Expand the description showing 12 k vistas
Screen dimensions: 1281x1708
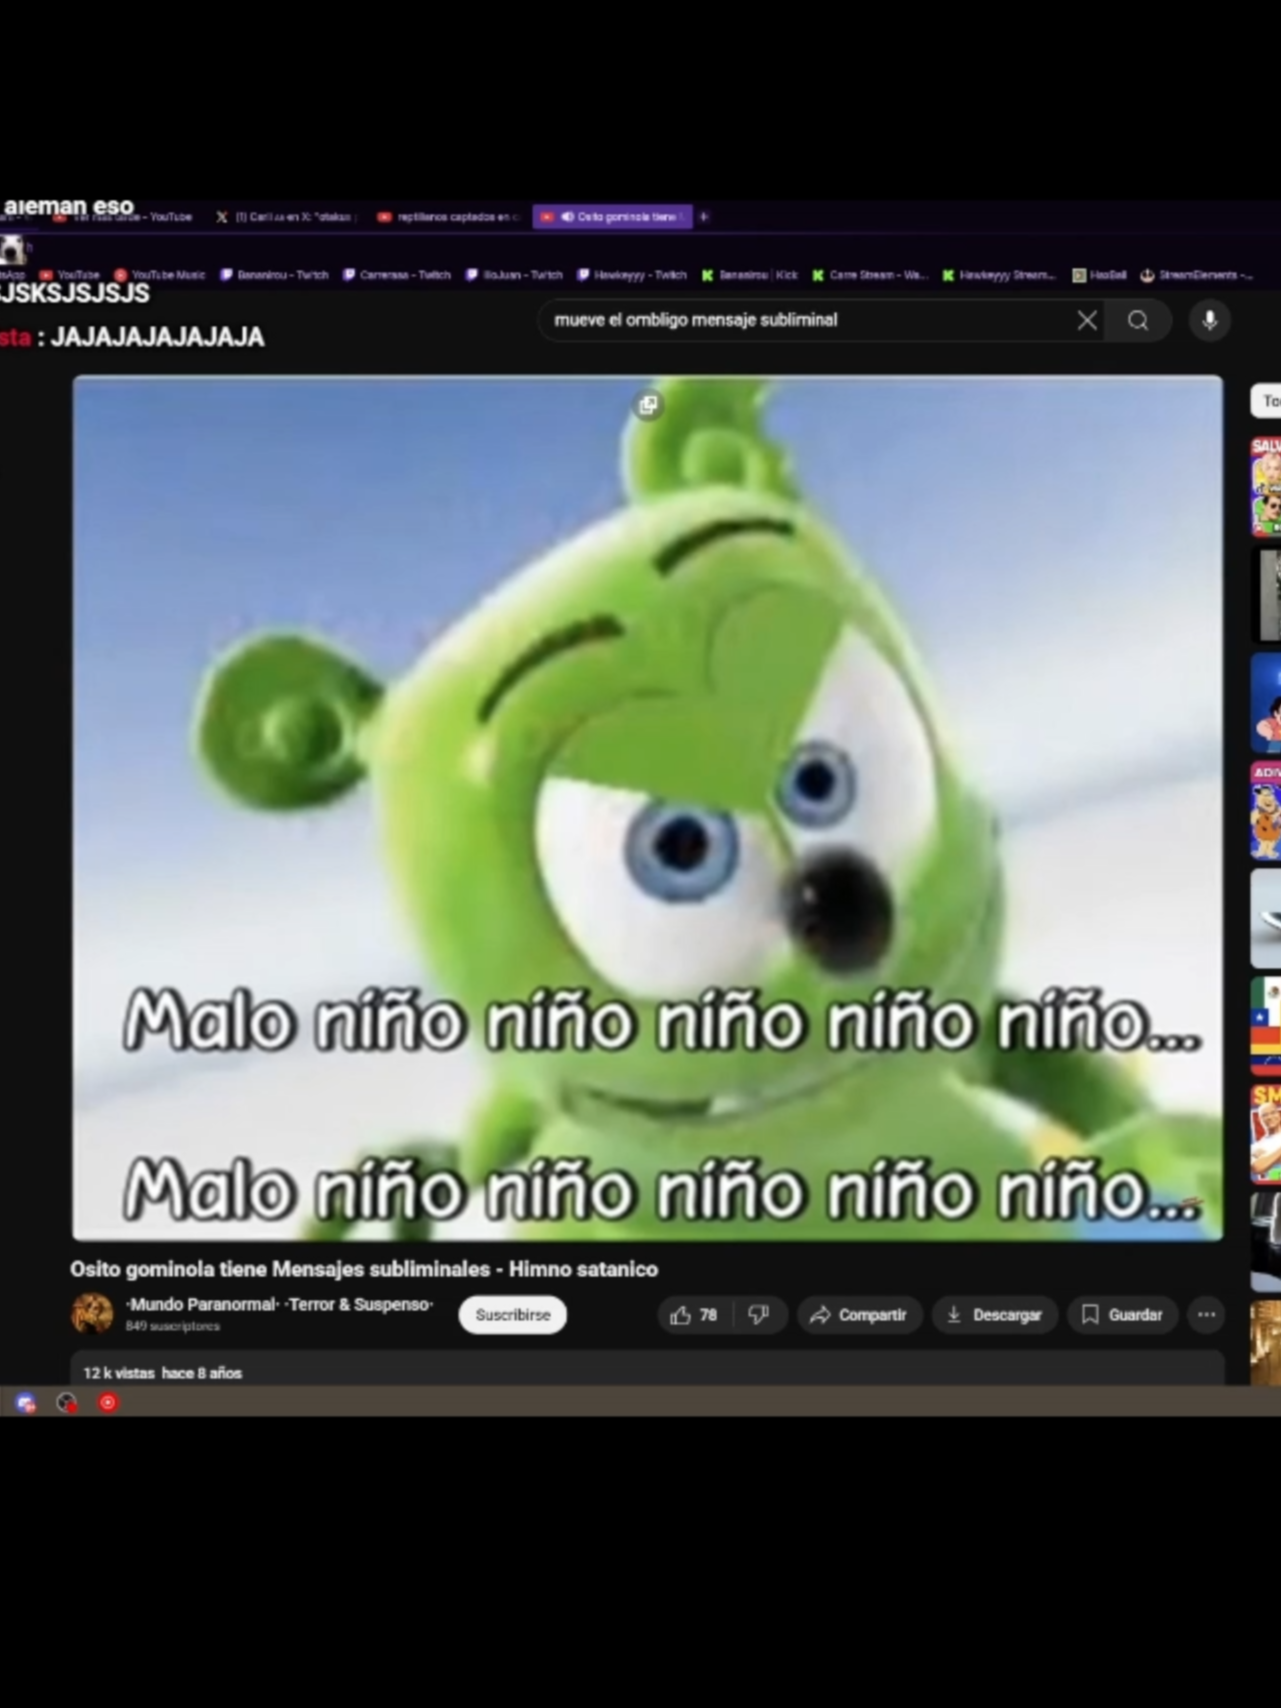(647, 1369)
